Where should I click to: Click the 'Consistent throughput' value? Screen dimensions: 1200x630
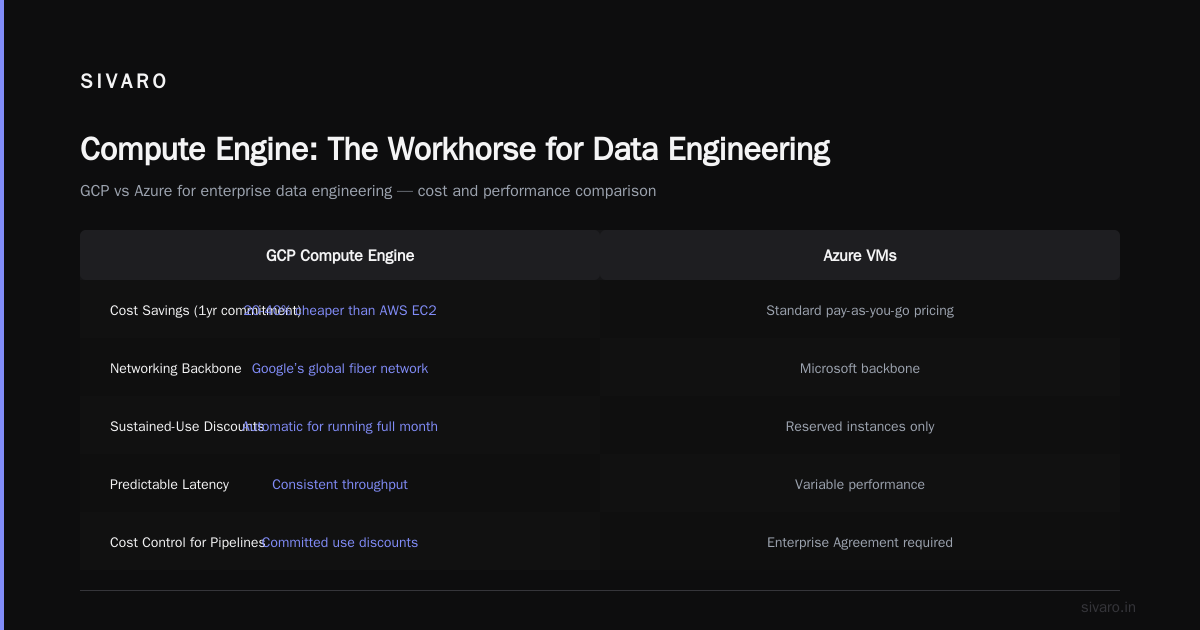tap(340, 484)
